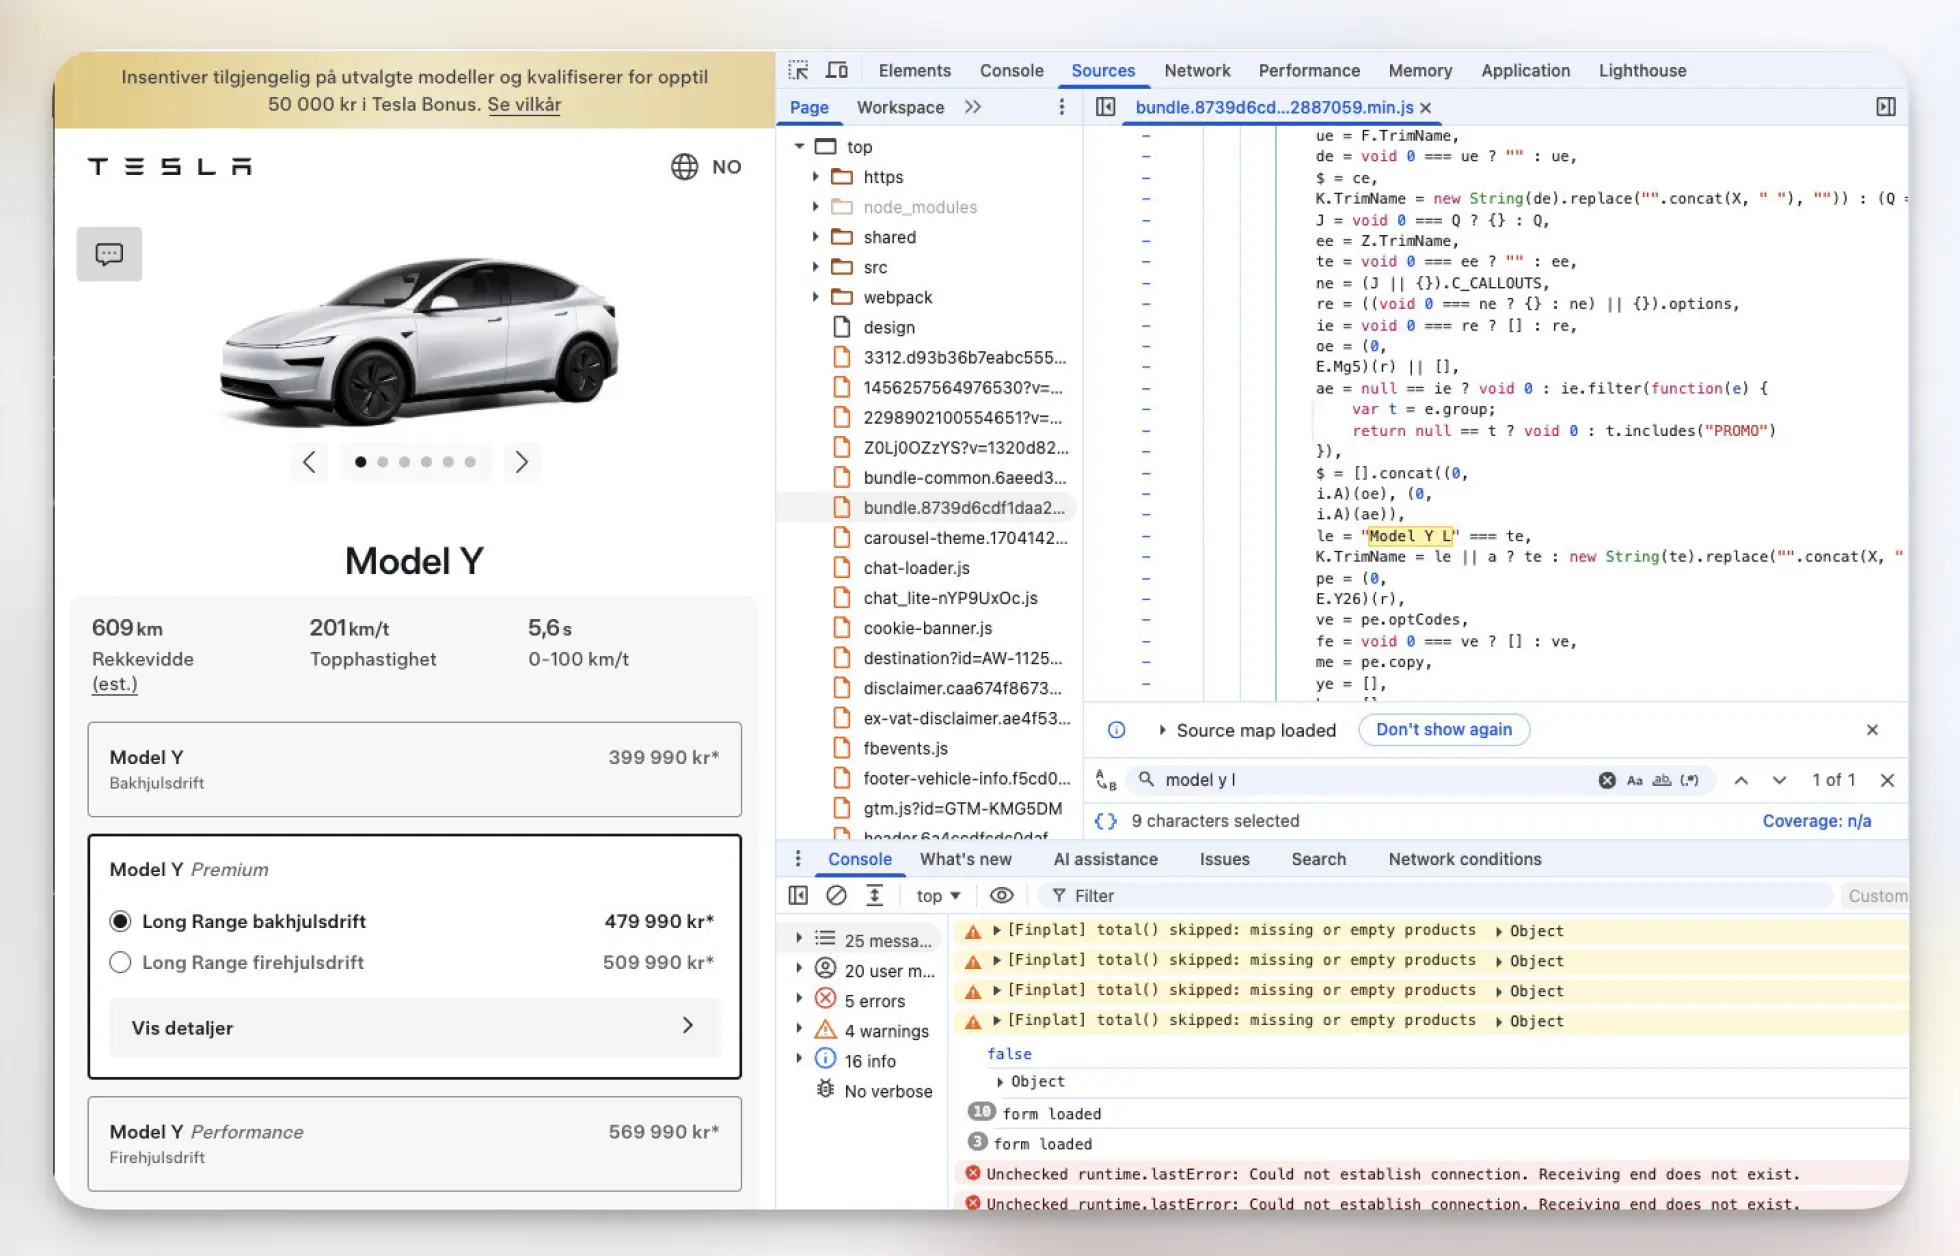Image resolution: width=1960 pixels, height=1256 pixels.
Task: Expand the node_modules folder
Action: coord(815,207)
